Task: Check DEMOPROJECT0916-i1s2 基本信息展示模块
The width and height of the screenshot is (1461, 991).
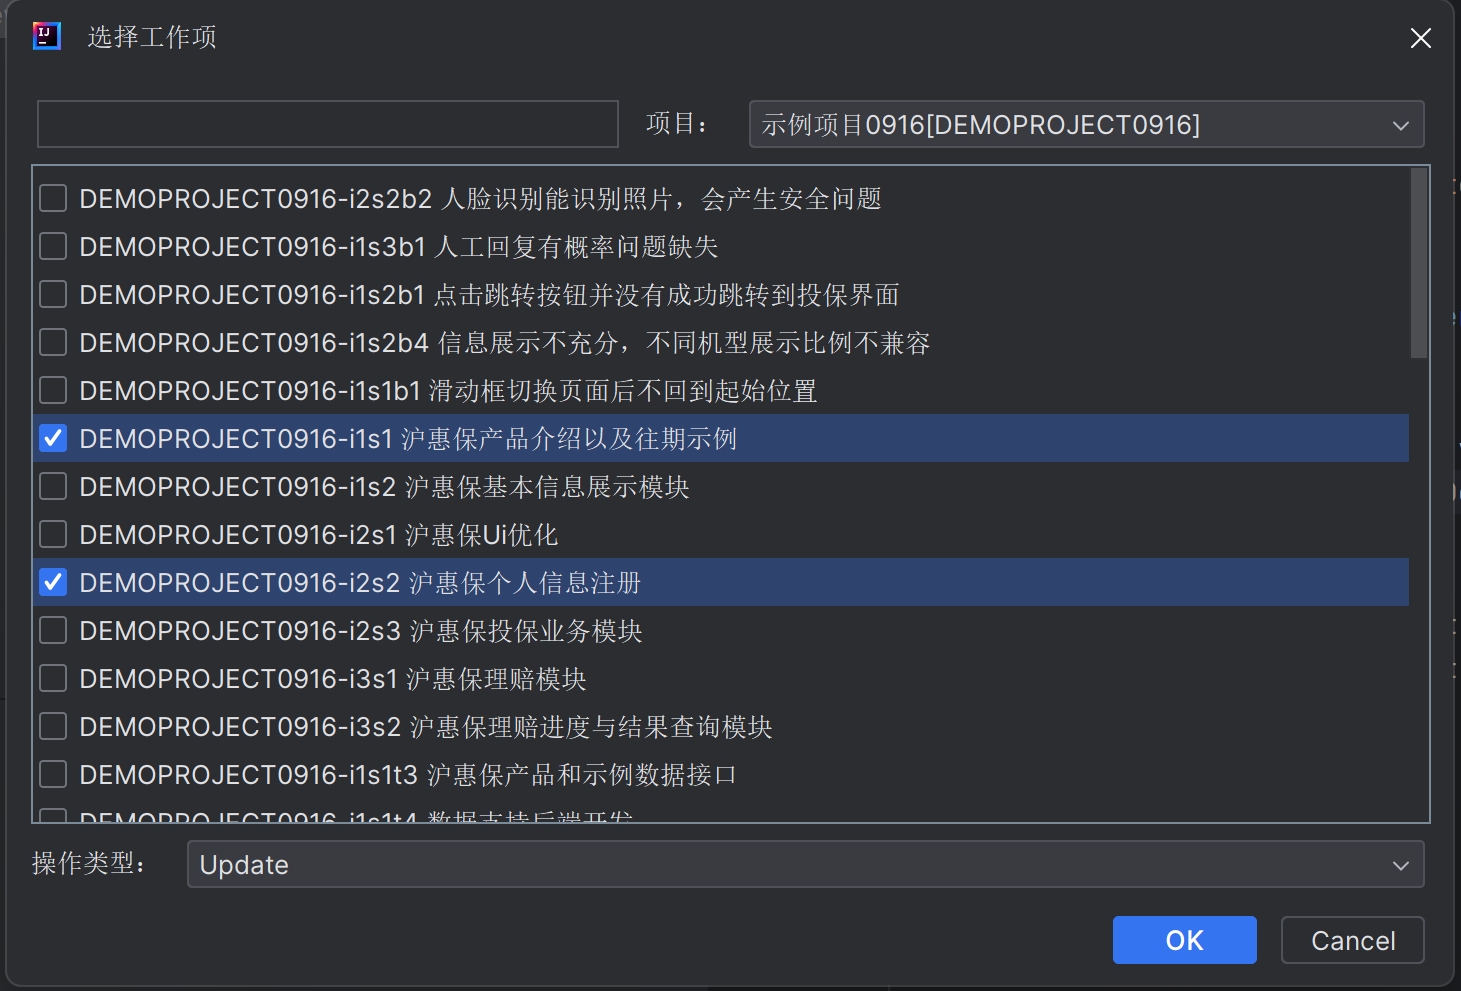Action: [52, 486]
